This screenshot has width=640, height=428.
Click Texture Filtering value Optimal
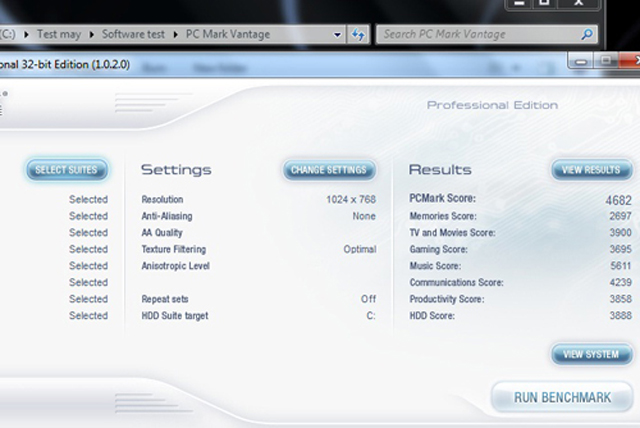[360, 249]
